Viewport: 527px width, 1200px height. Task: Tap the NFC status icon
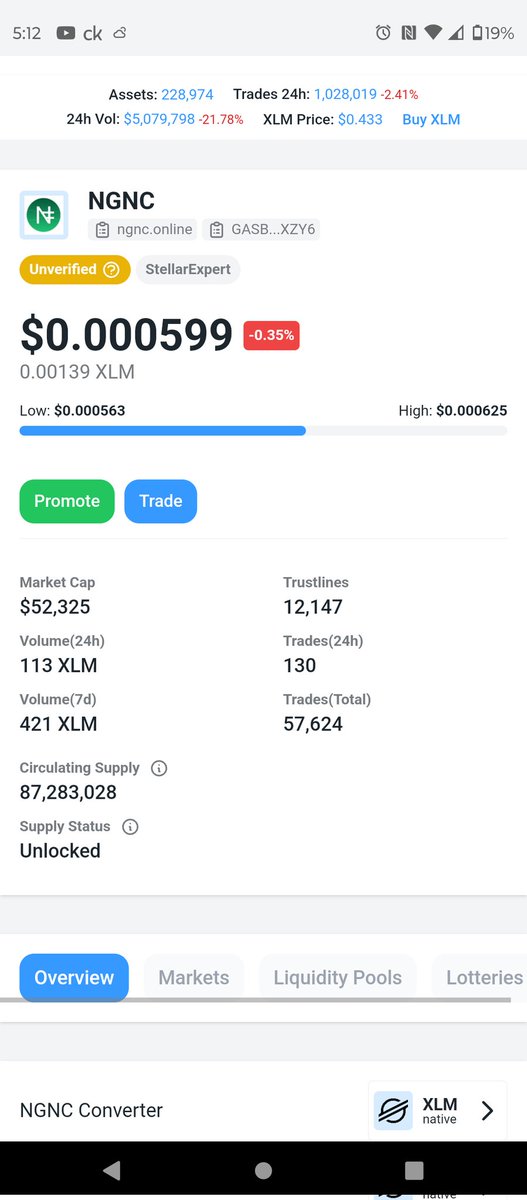coord(408,33)
